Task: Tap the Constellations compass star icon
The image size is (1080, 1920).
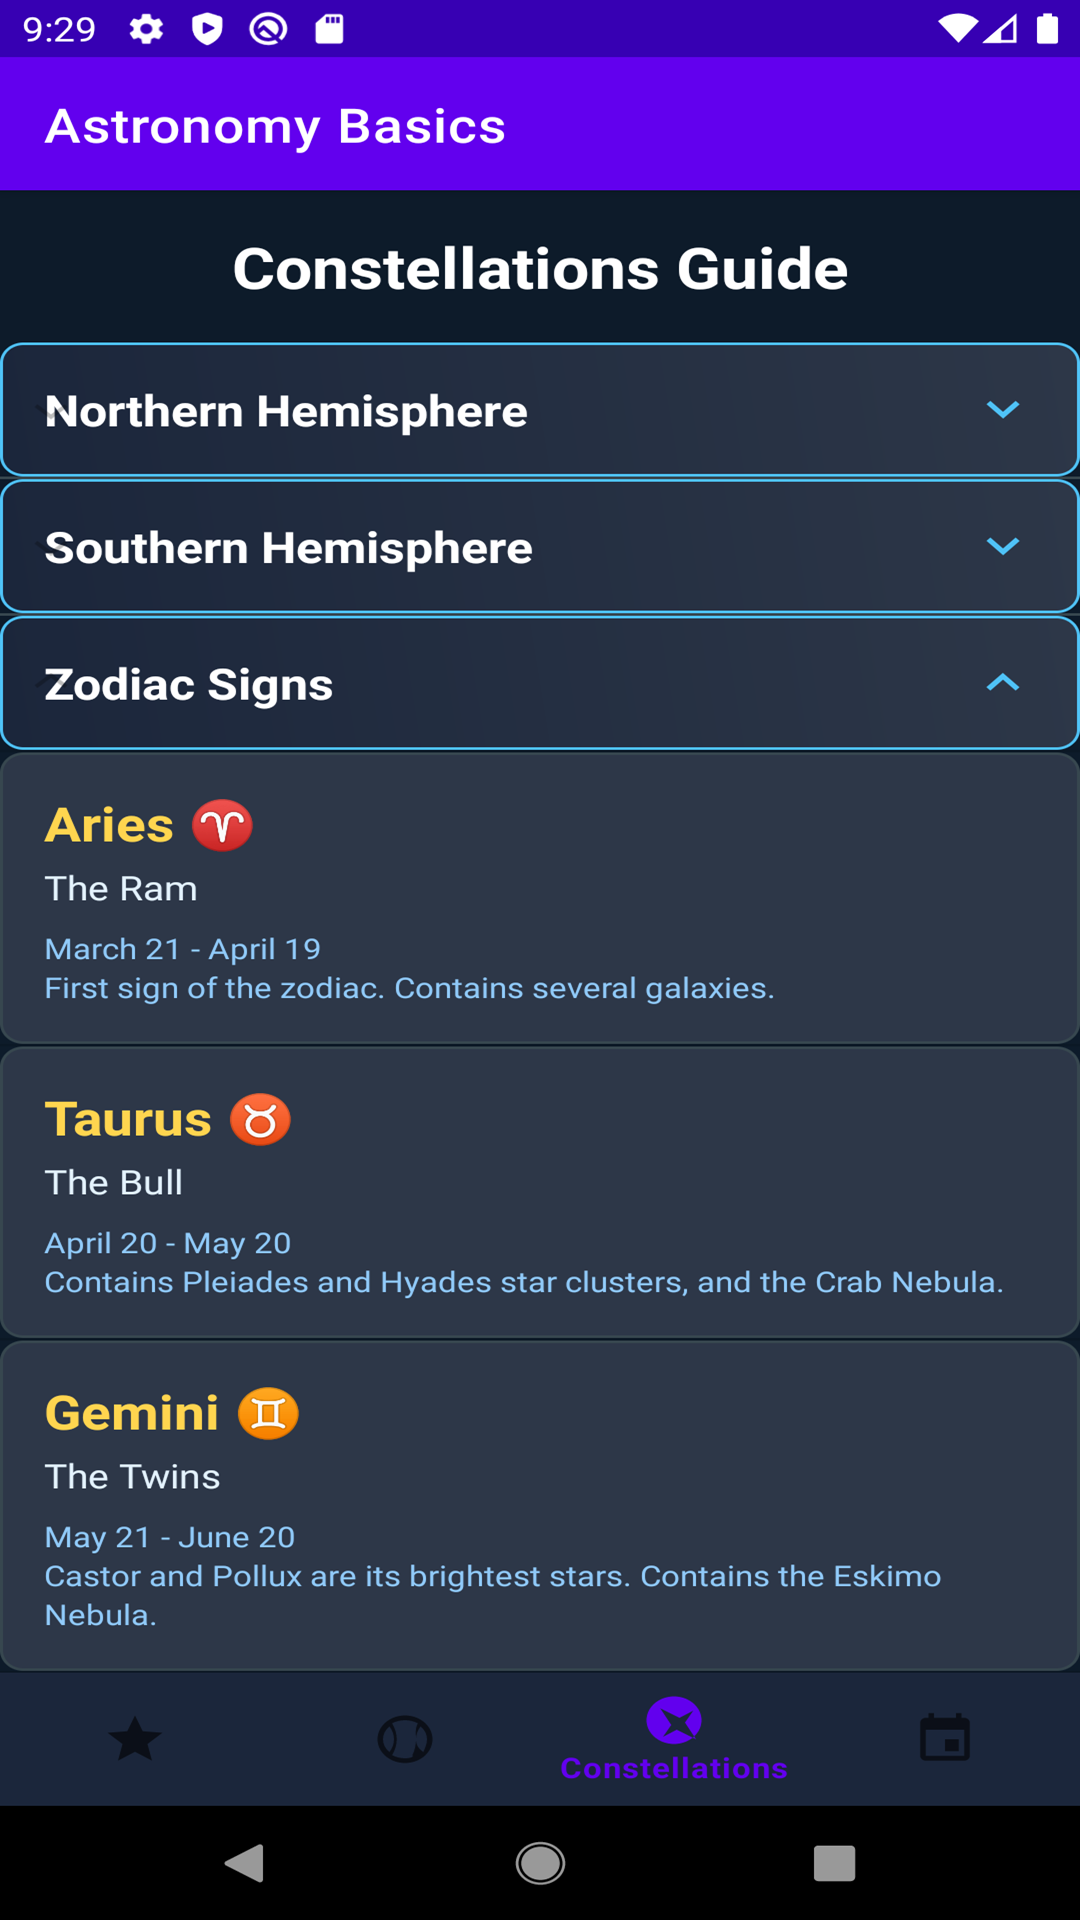Action: pyautogui.click(x=674, y=1720)
